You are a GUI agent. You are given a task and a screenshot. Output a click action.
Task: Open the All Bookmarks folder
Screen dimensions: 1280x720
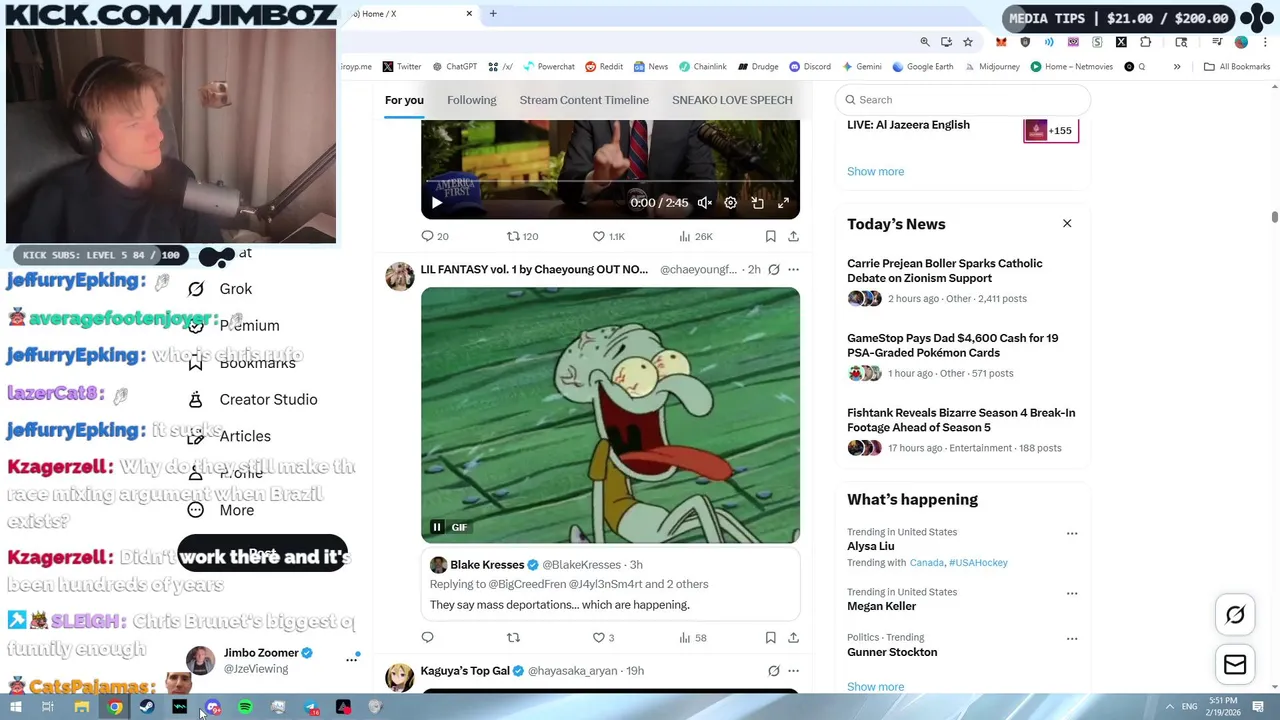[1237, 67]
